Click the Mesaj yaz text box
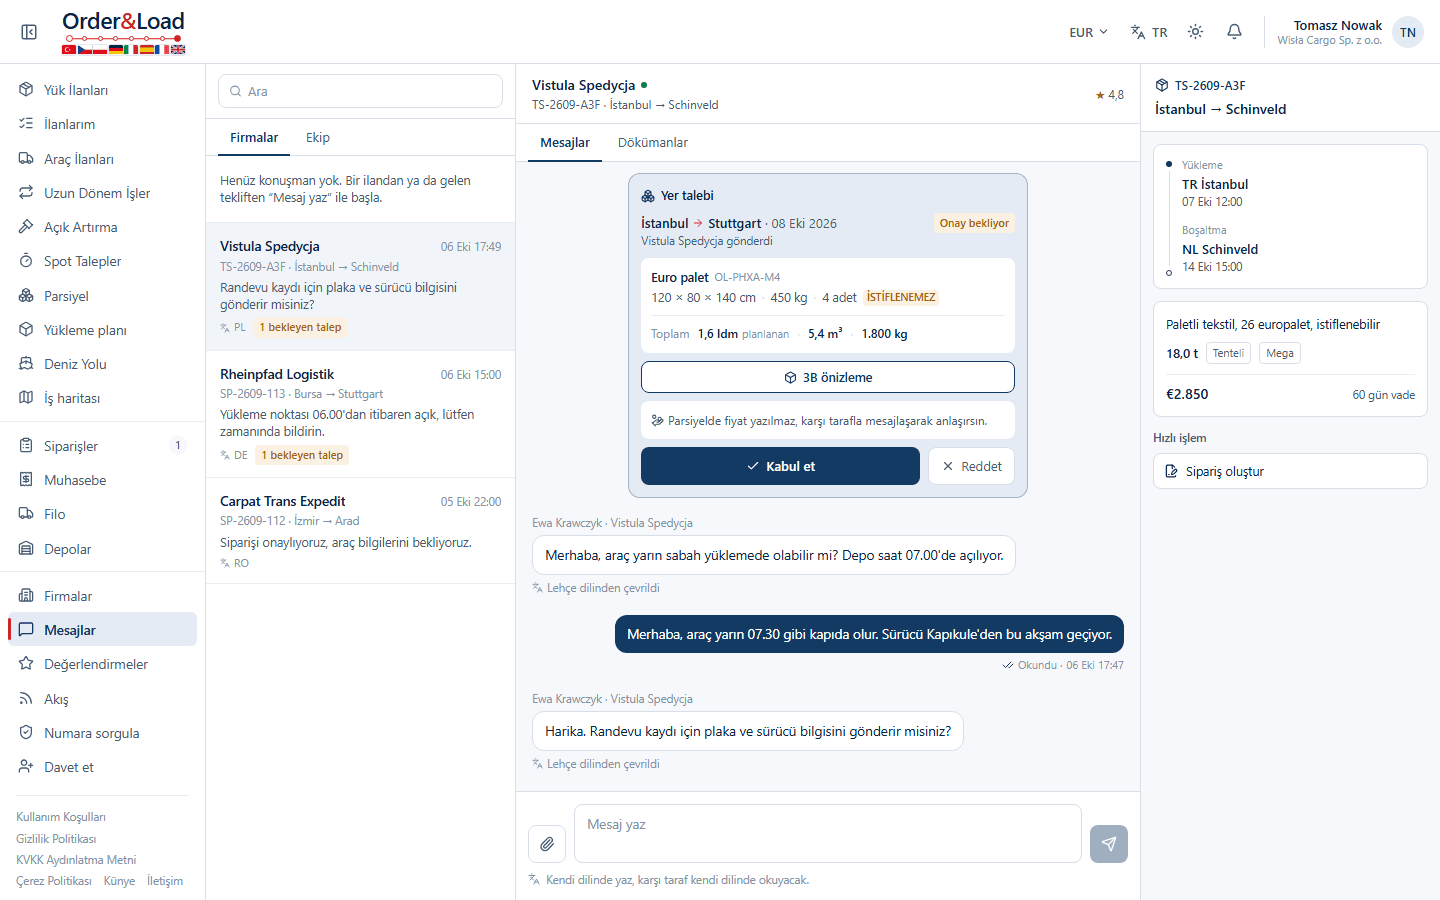This screenshot has width=1440, height=900. [828, 833]
